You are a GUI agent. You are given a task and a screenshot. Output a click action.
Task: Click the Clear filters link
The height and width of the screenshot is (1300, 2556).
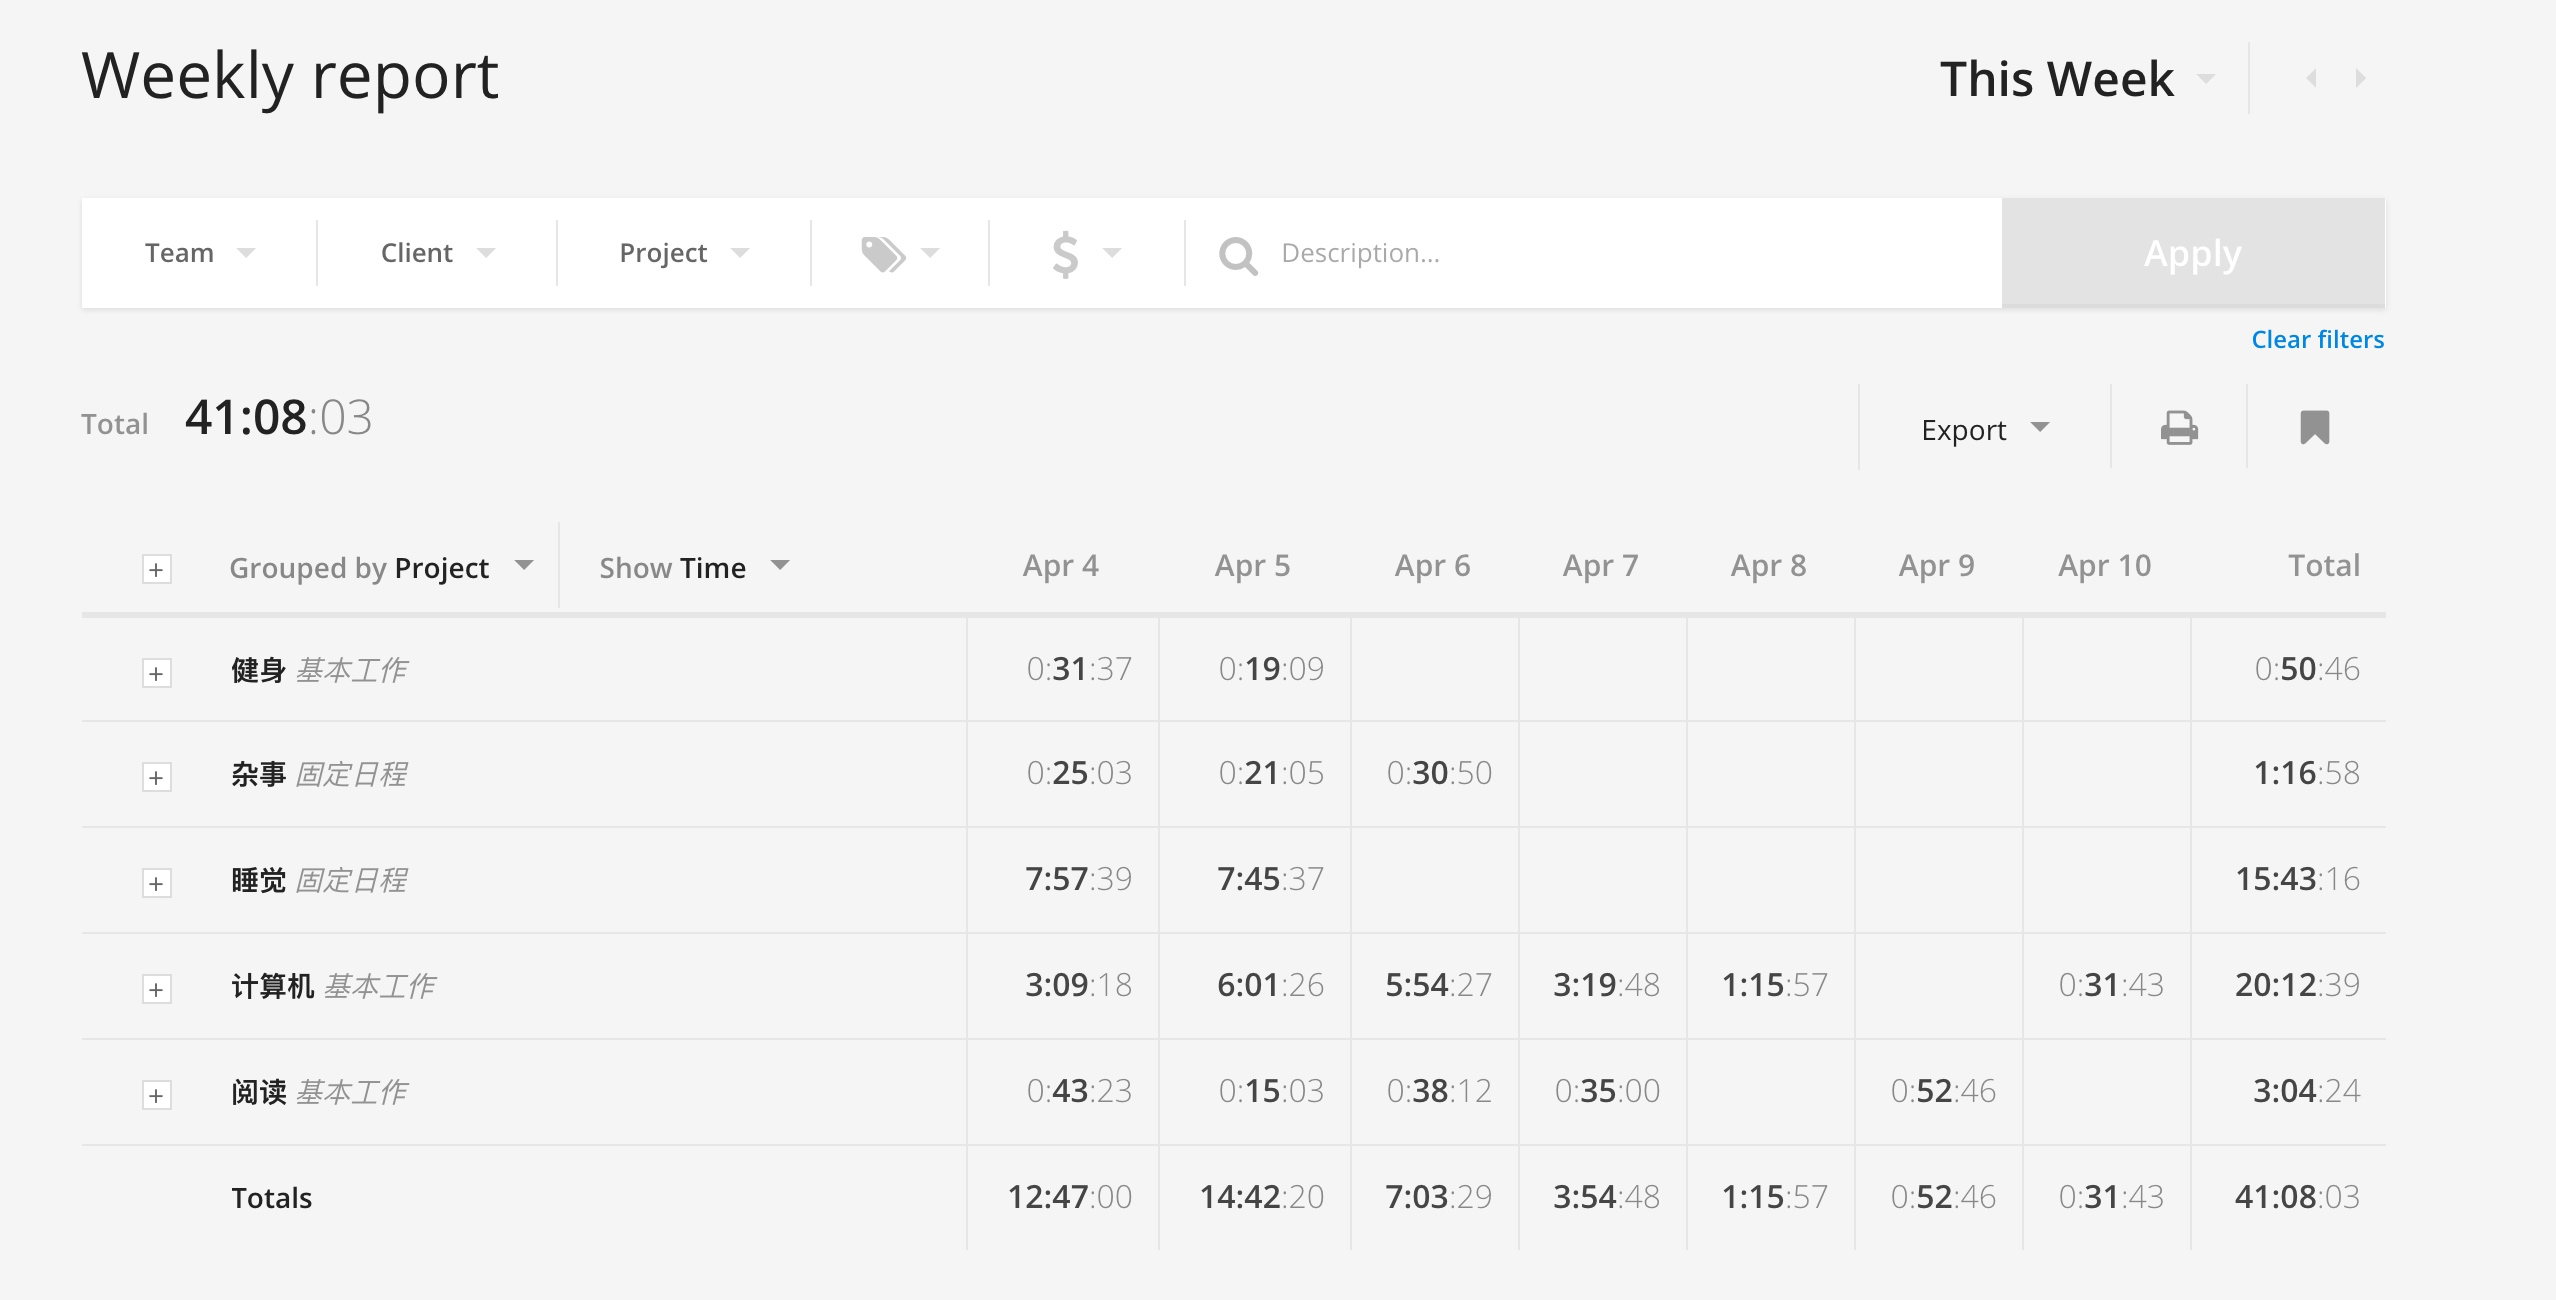point(2317,340)
